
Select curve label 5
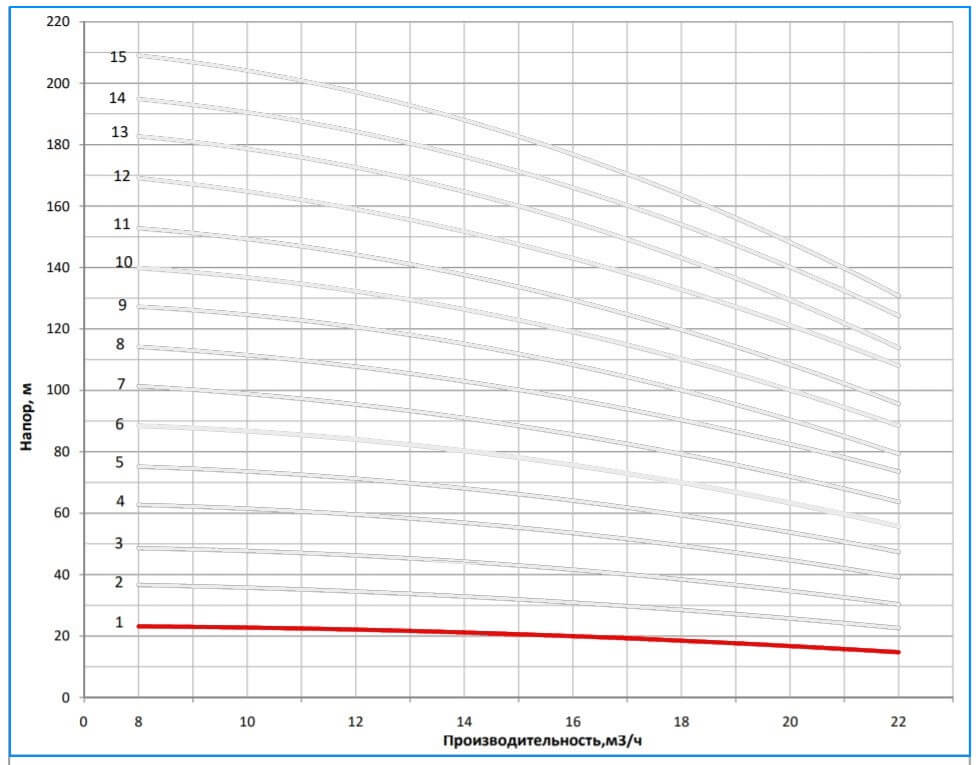click(x=119, y=463)
